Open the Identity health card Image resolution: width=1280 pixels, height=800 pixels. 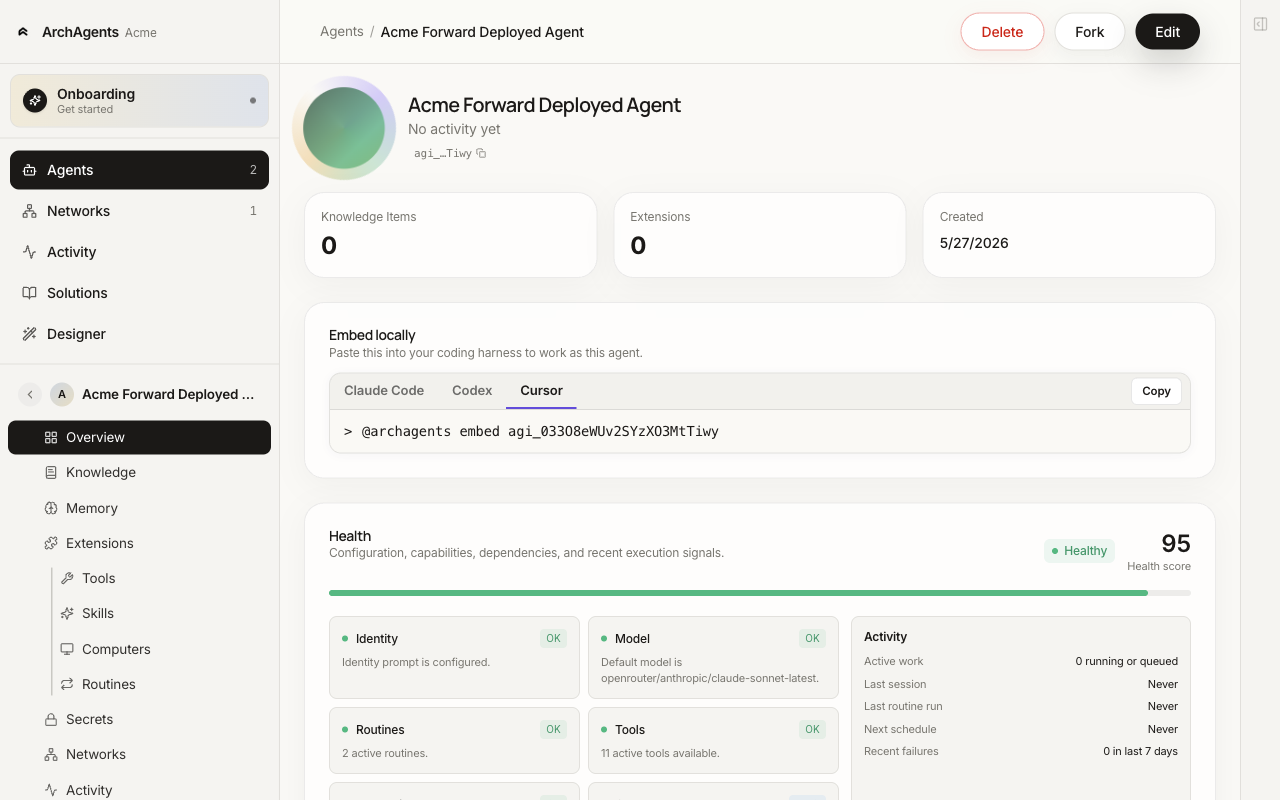point(454,657)
